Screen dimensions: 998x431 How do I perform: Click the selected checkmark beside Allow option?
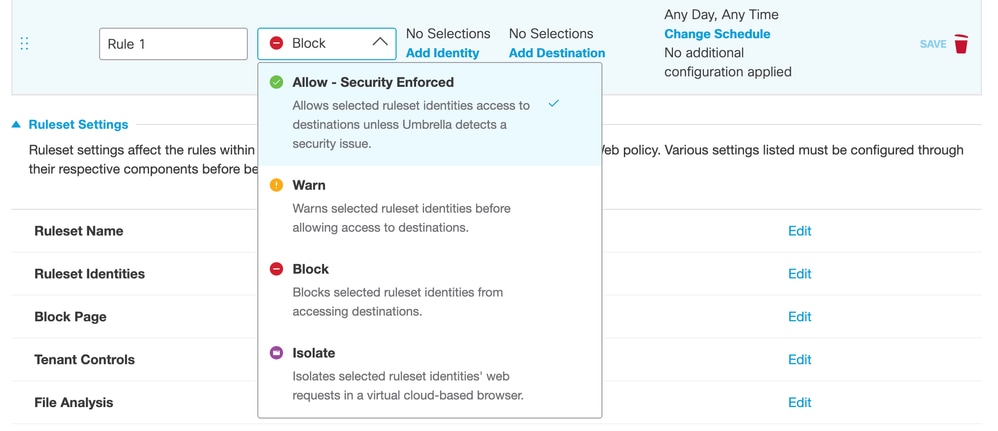click(x=554, y=104)
